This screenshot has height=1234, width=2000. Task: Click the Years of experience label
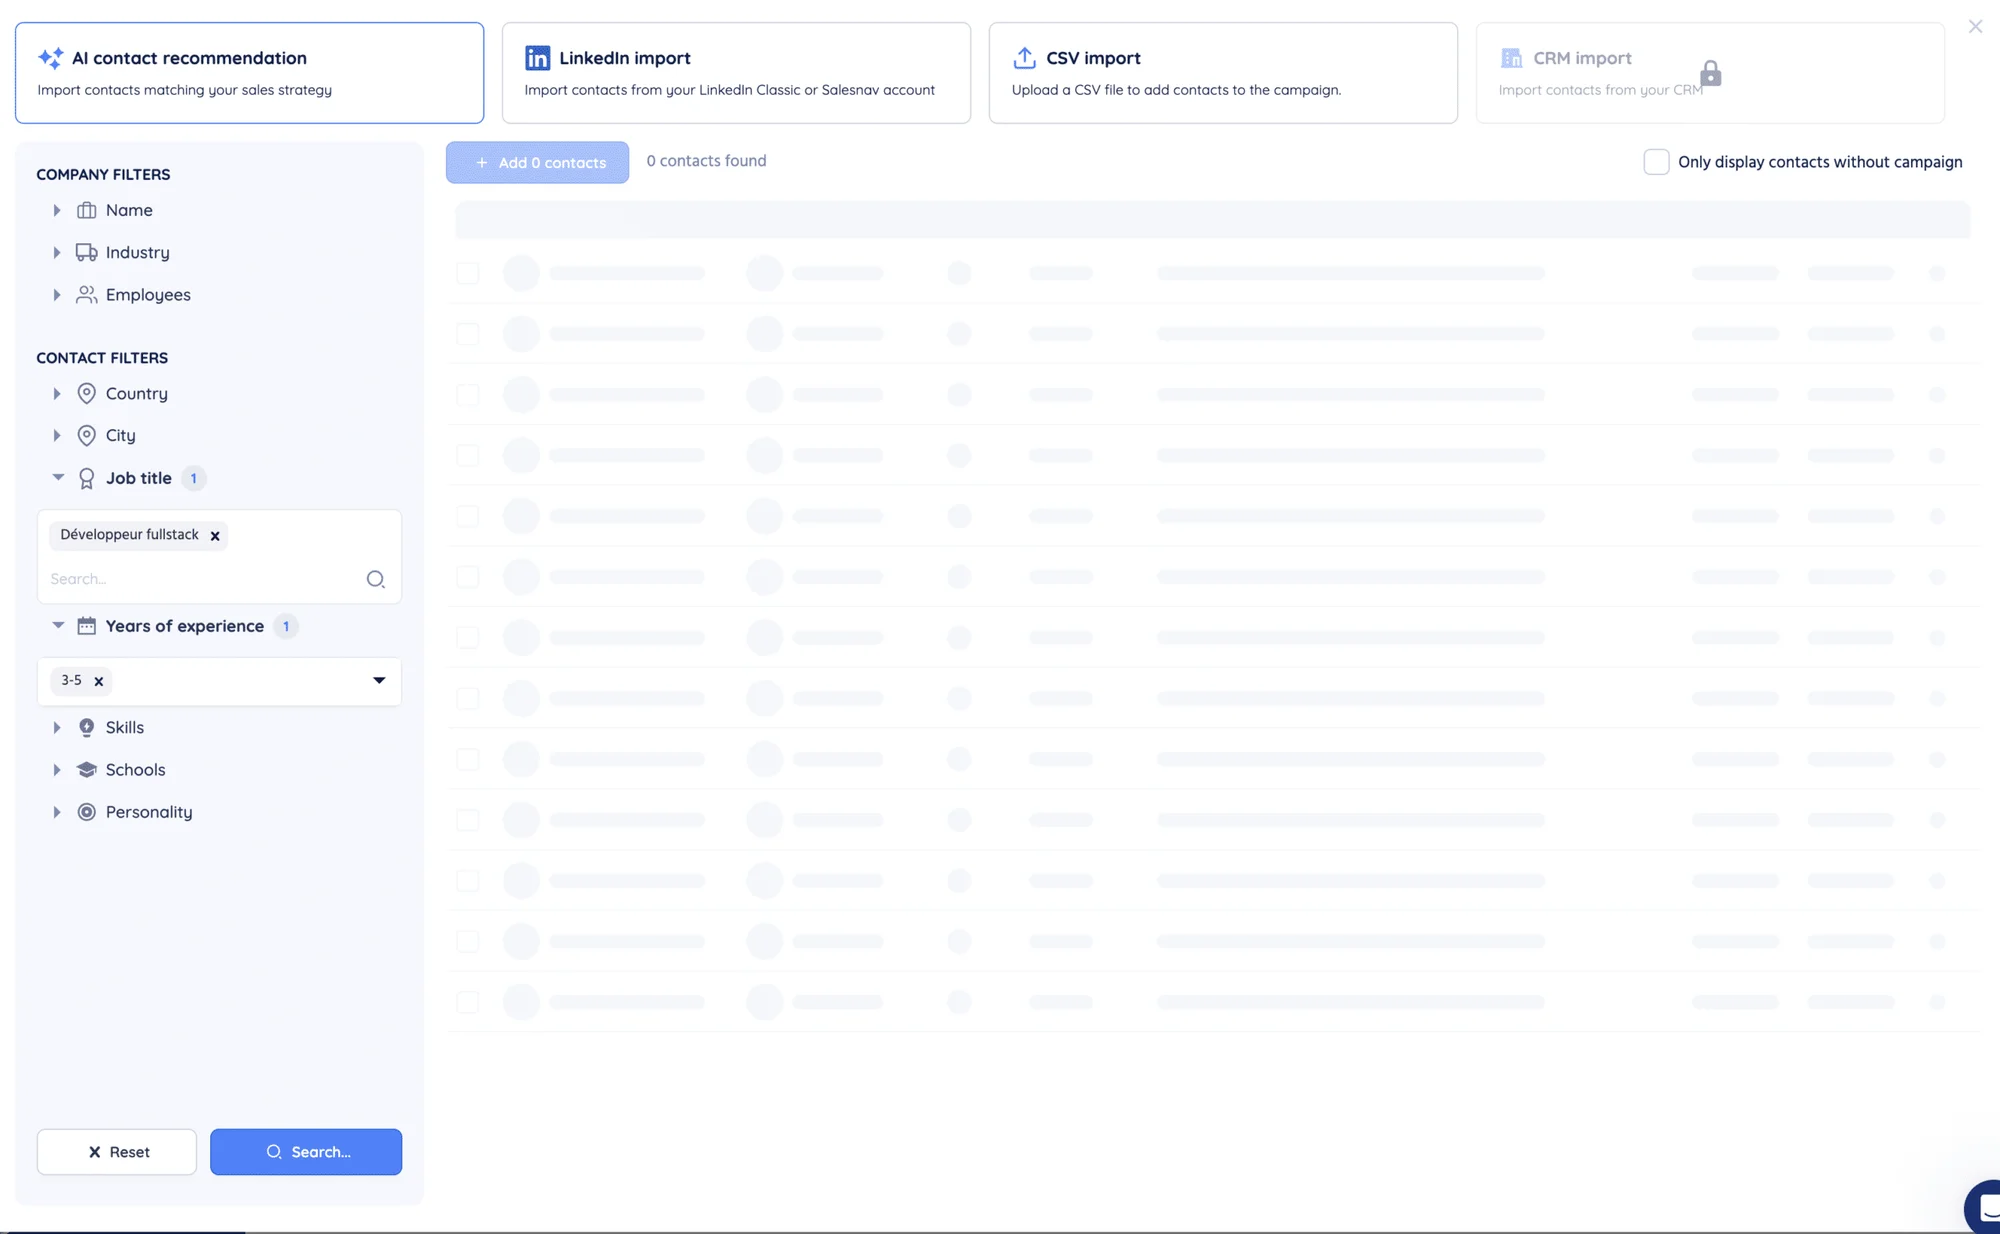185,626
